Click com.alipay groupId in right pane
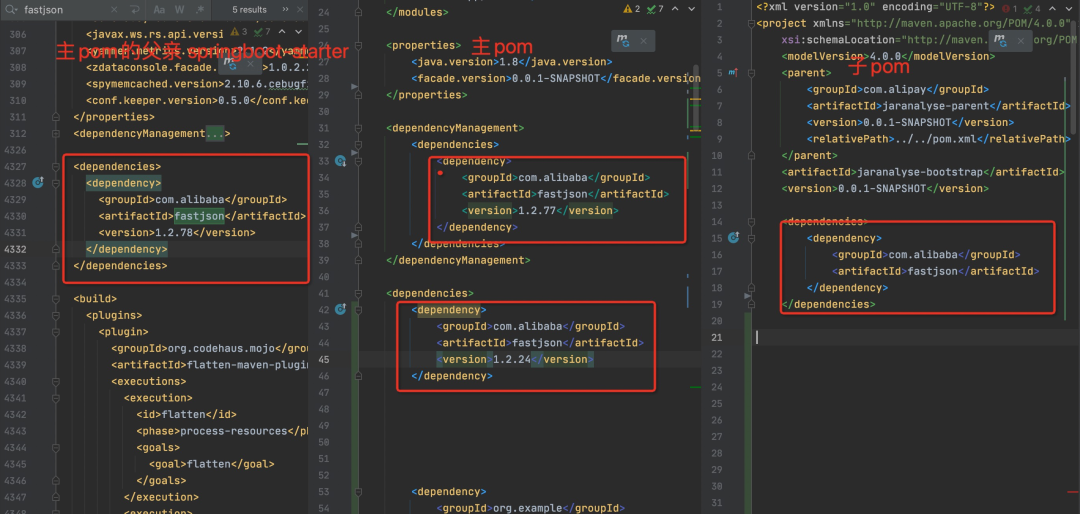Image resolution: width=1080 pixels, height=514 pixels. pyautogui.click(x=900, y=89)
